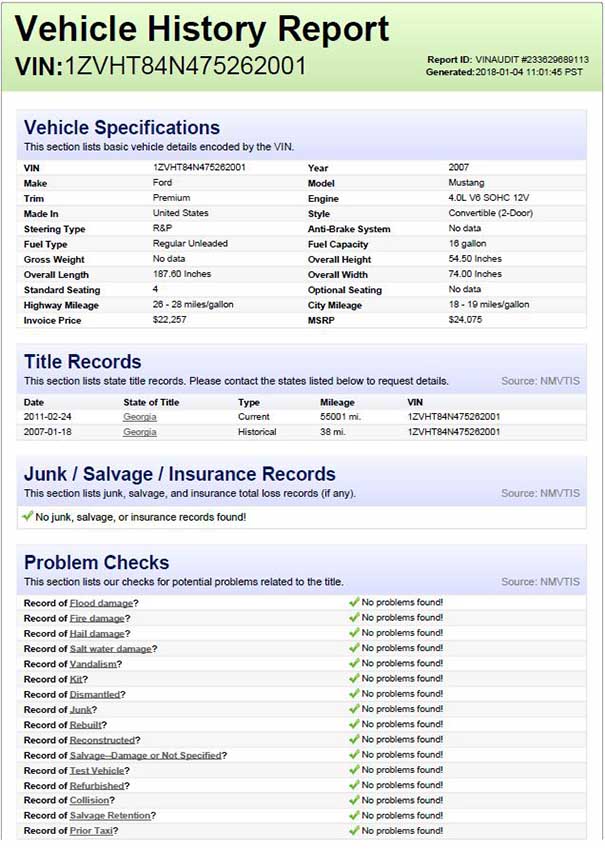Screen dimensions: 605x850
Task: Click Fuel Type value Regular Unleaded
Action: (x=190, y=243)
